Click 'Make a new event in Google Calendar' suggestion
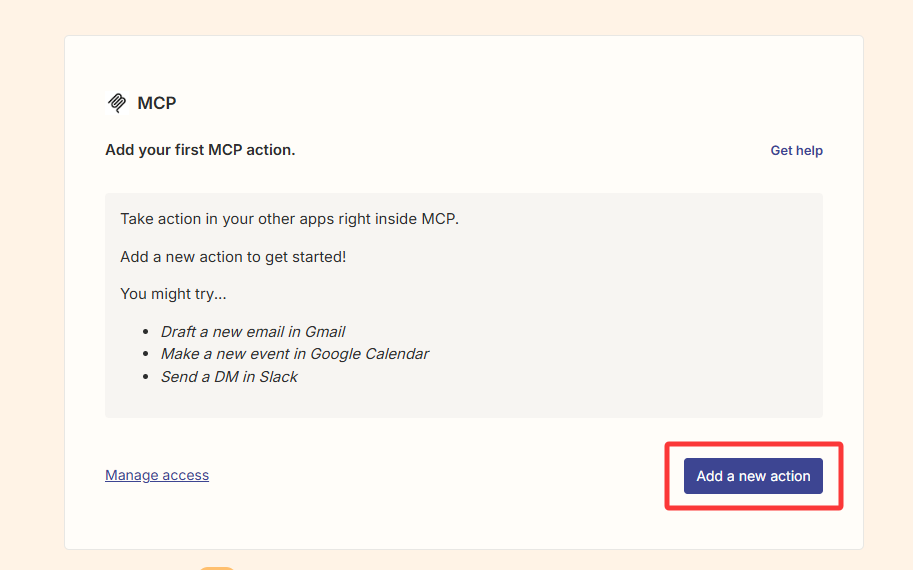This screenshot has height=570, width=913. pyautogui.click(x=295, y=354)
